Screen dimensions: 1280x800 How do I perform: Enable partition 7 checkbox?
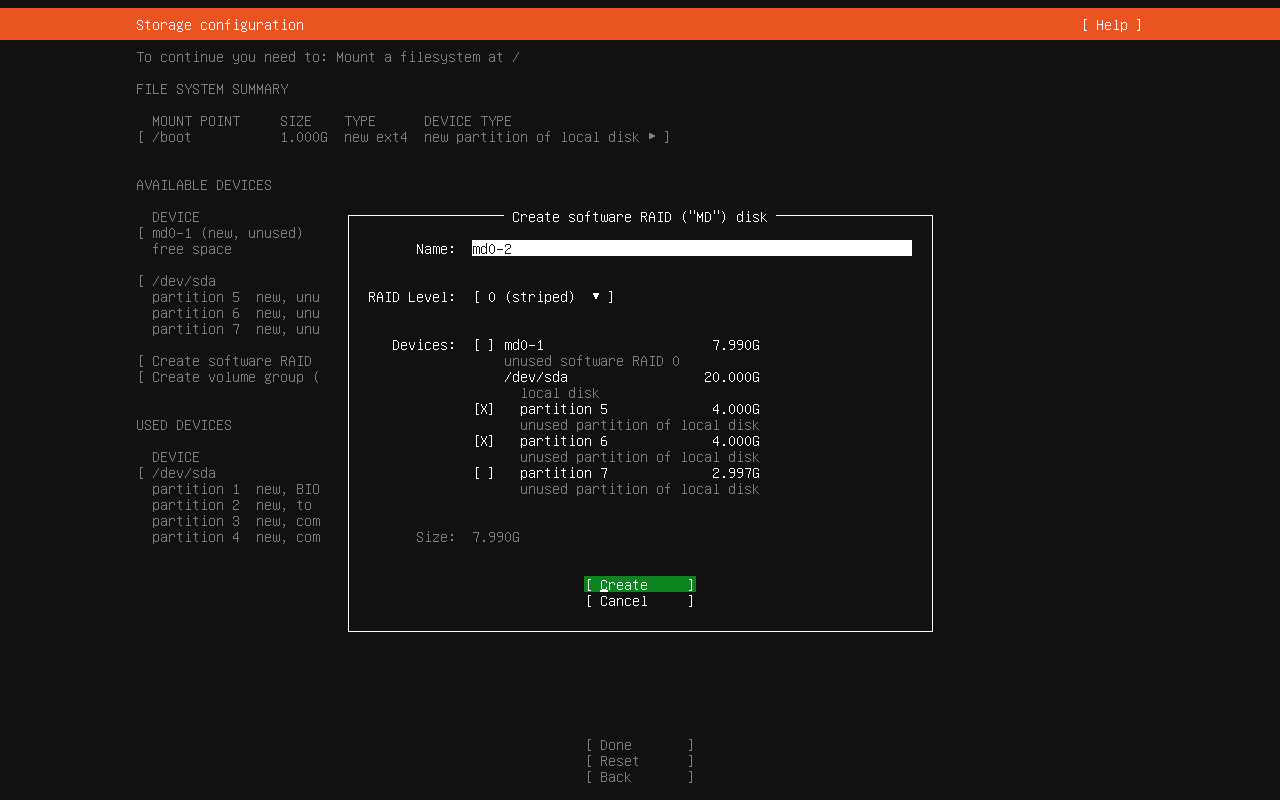(x=484, y=473)
